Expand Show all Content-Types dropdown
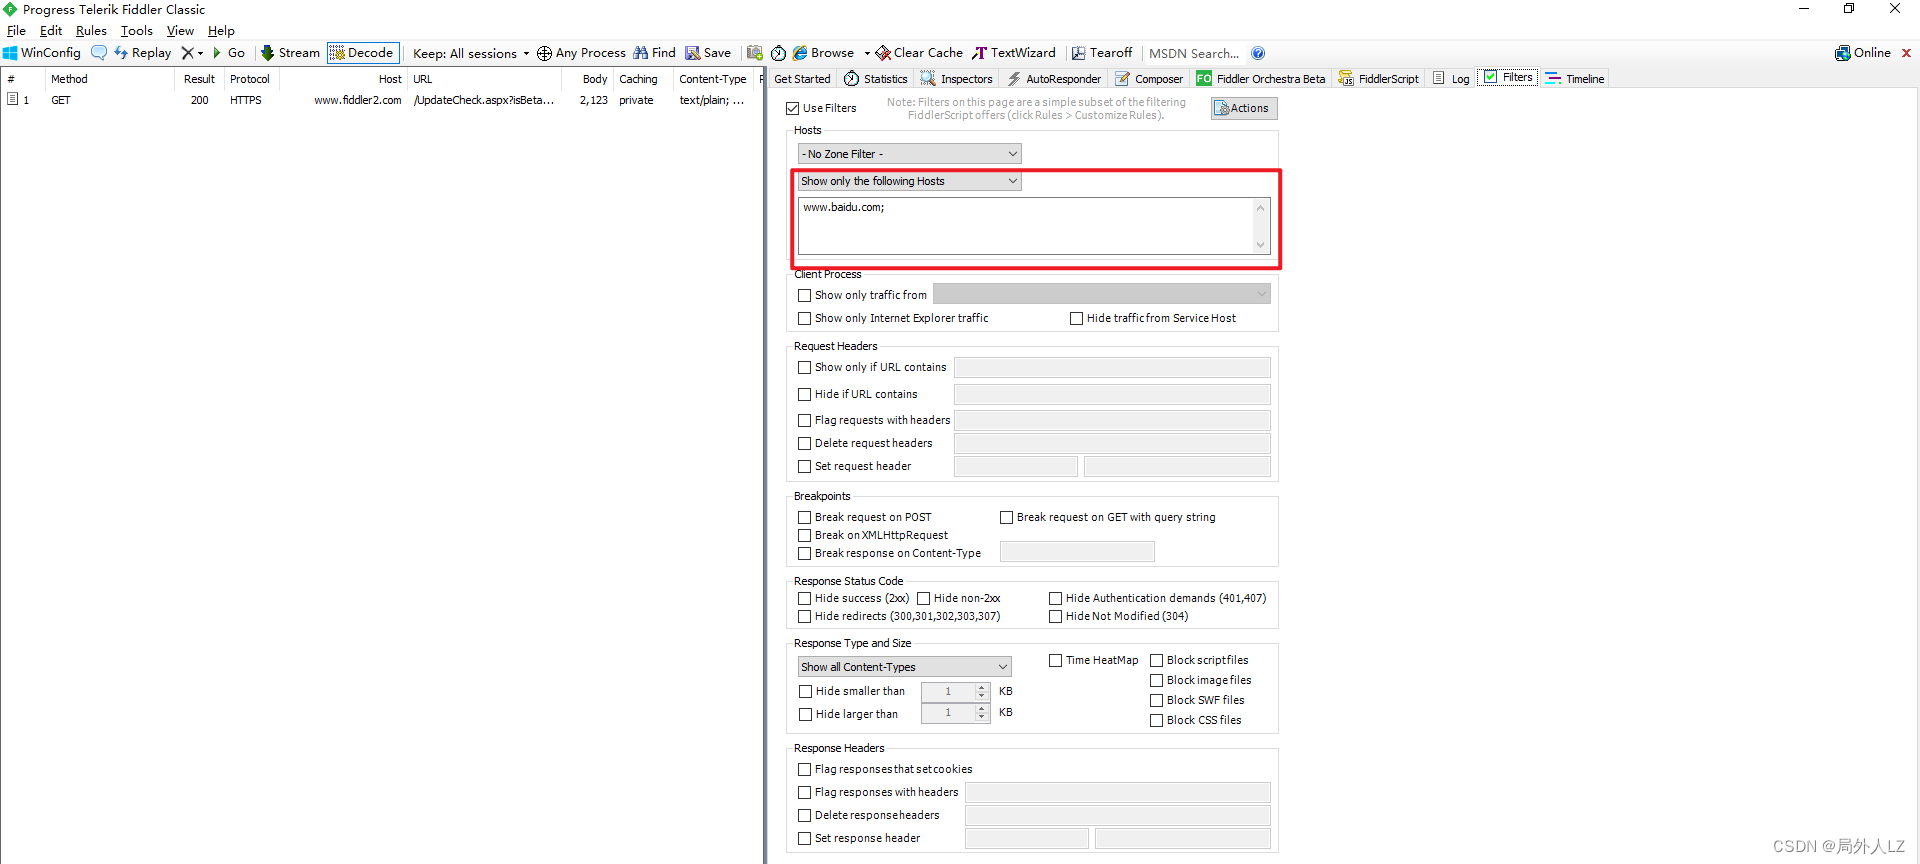This screenshot has height=864, width=1920. click(904, 667)
